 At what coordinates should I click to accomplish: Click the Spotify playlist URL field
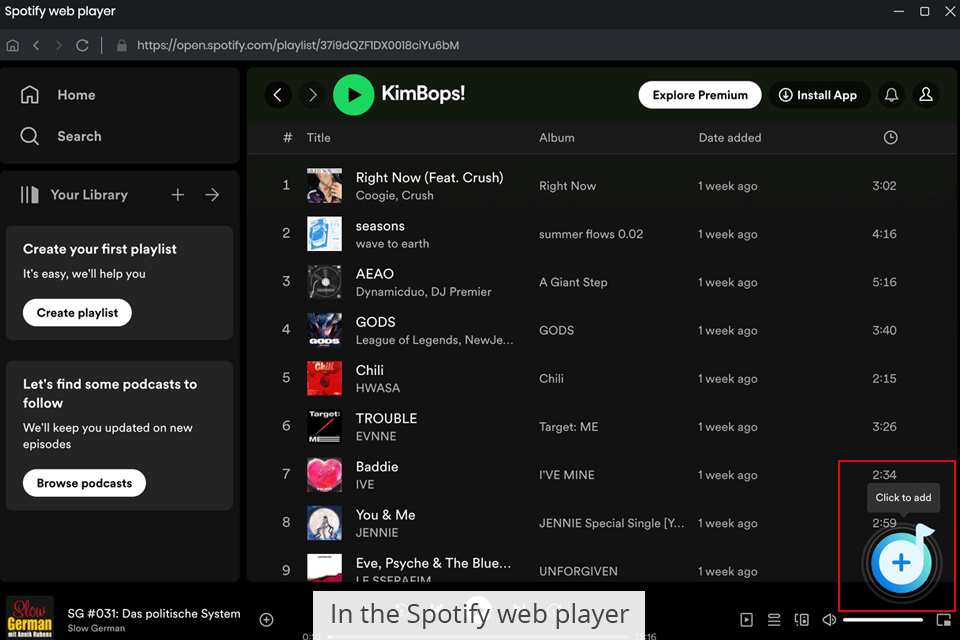pos(298,45)
